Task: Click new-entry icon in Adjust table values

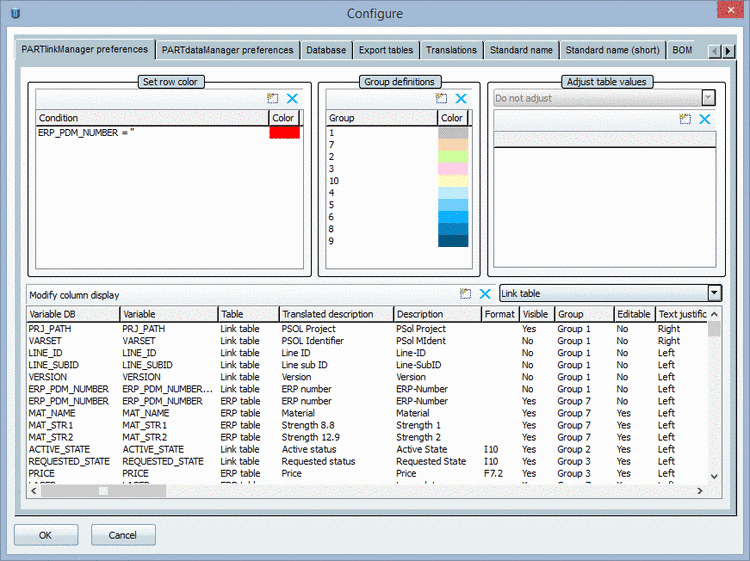Action: [x=685, y=119]
